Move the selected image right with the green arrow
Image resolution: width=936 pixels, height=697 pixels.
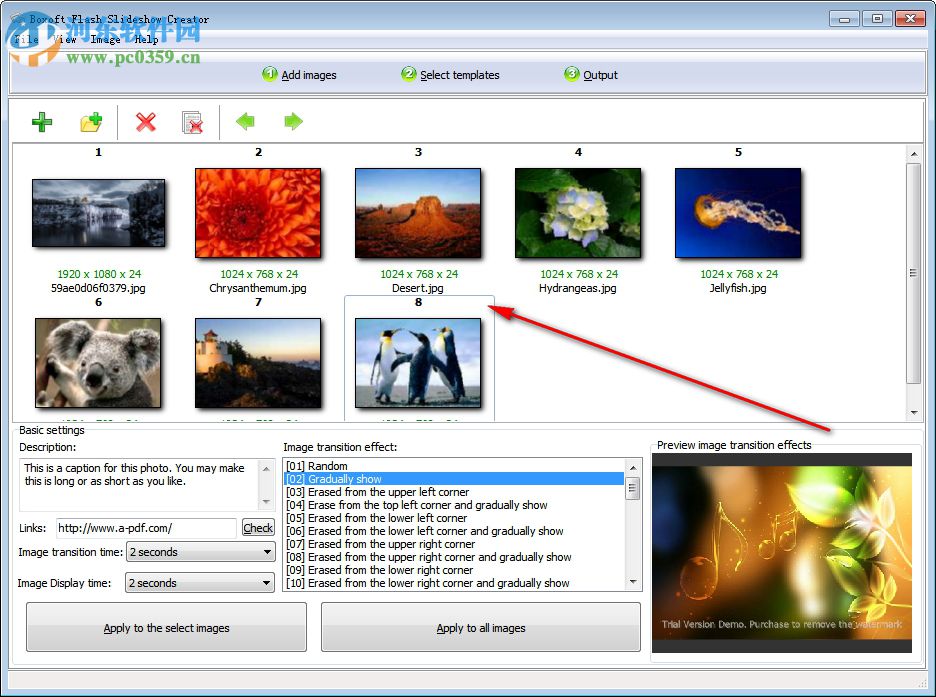tap(292, 121)
